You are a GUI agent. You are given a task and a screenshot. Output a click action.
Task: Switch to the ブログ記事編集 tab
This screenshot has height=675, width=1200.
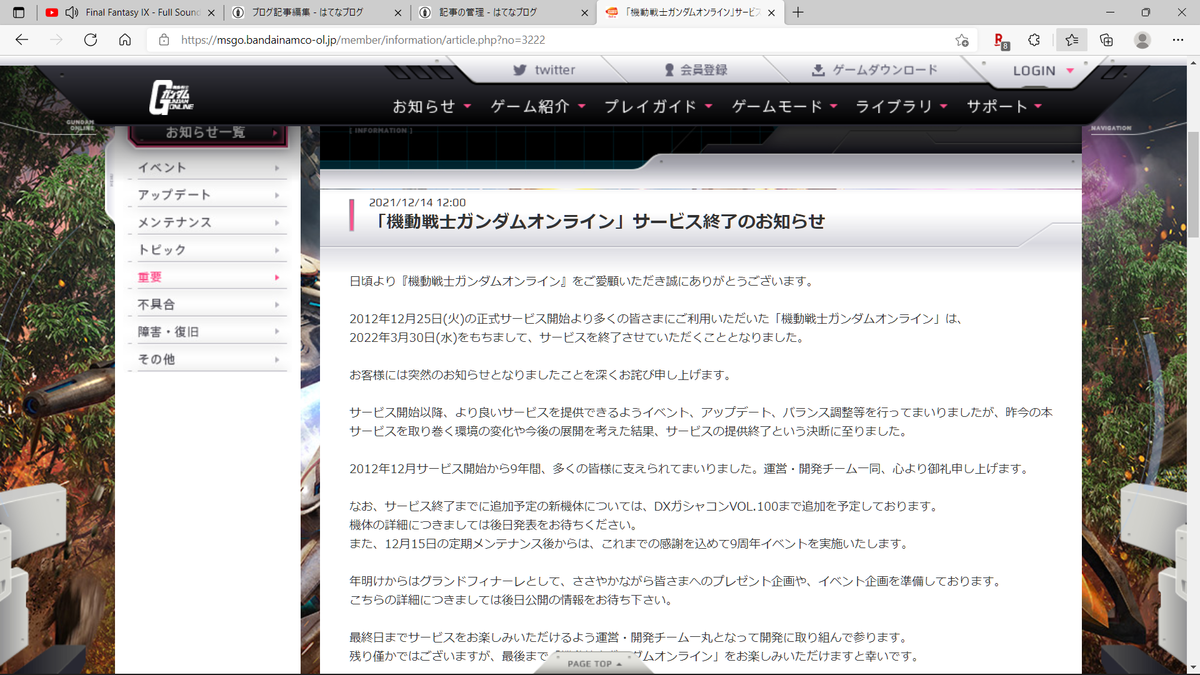[x=316, y=13]
